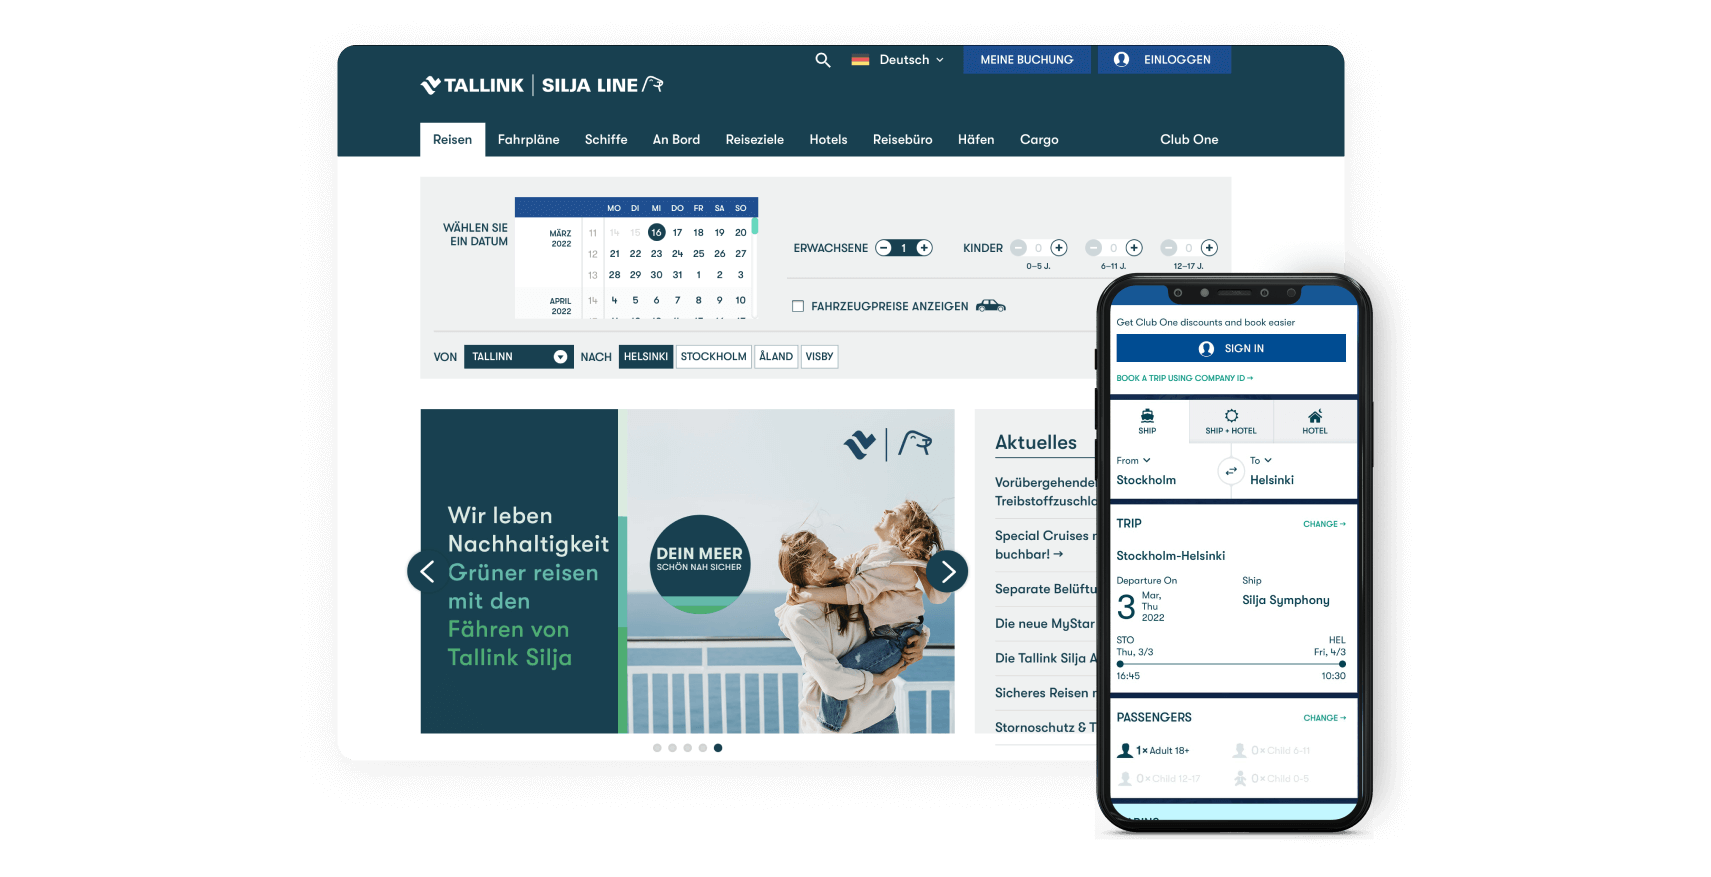Open the TALLINN departure dropdown
The width and height of the screenshot is (1711, 877).
[518, 357]
